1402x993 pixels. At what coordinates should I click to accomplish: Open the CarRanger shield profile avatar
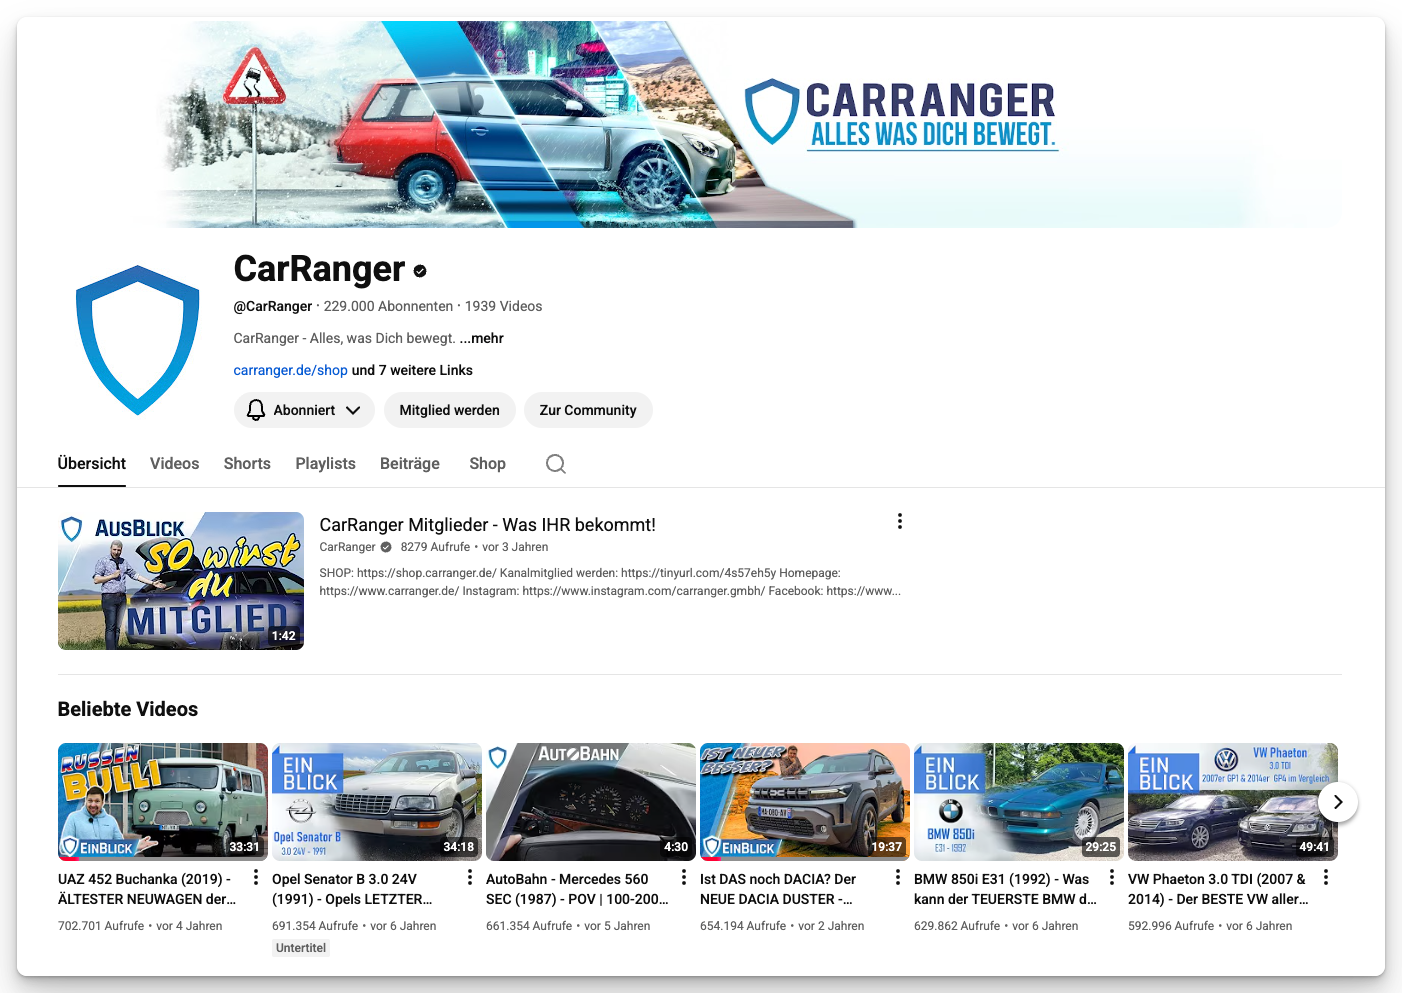[x=138, y=340]
